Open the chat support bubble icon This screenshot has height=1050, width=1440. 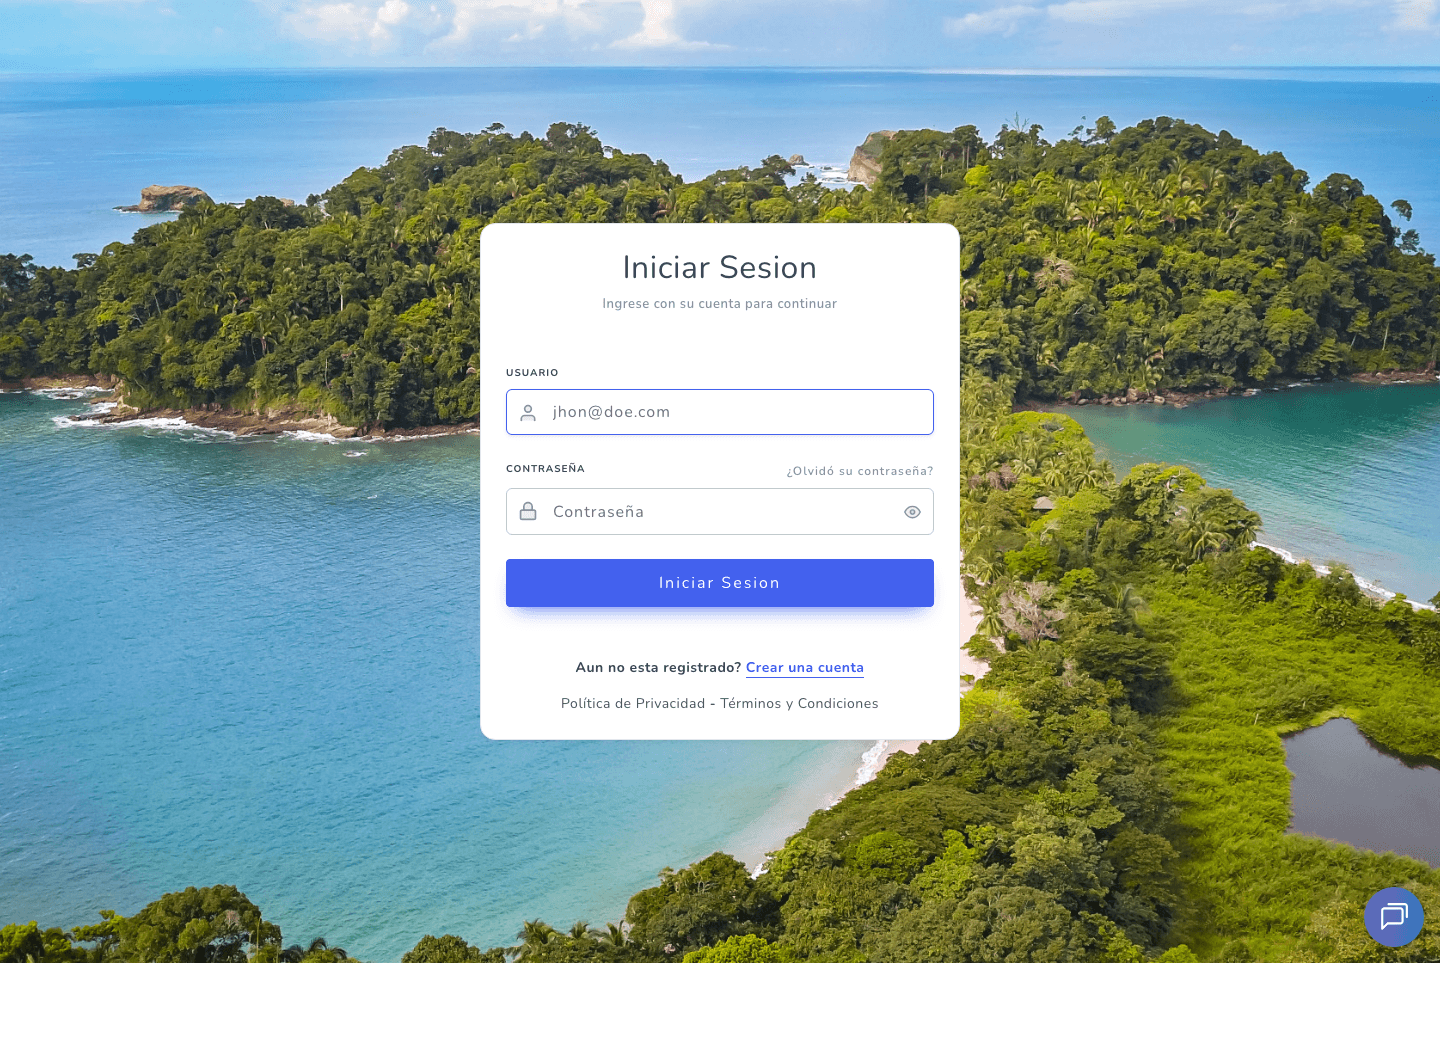tap(1394, 917)
